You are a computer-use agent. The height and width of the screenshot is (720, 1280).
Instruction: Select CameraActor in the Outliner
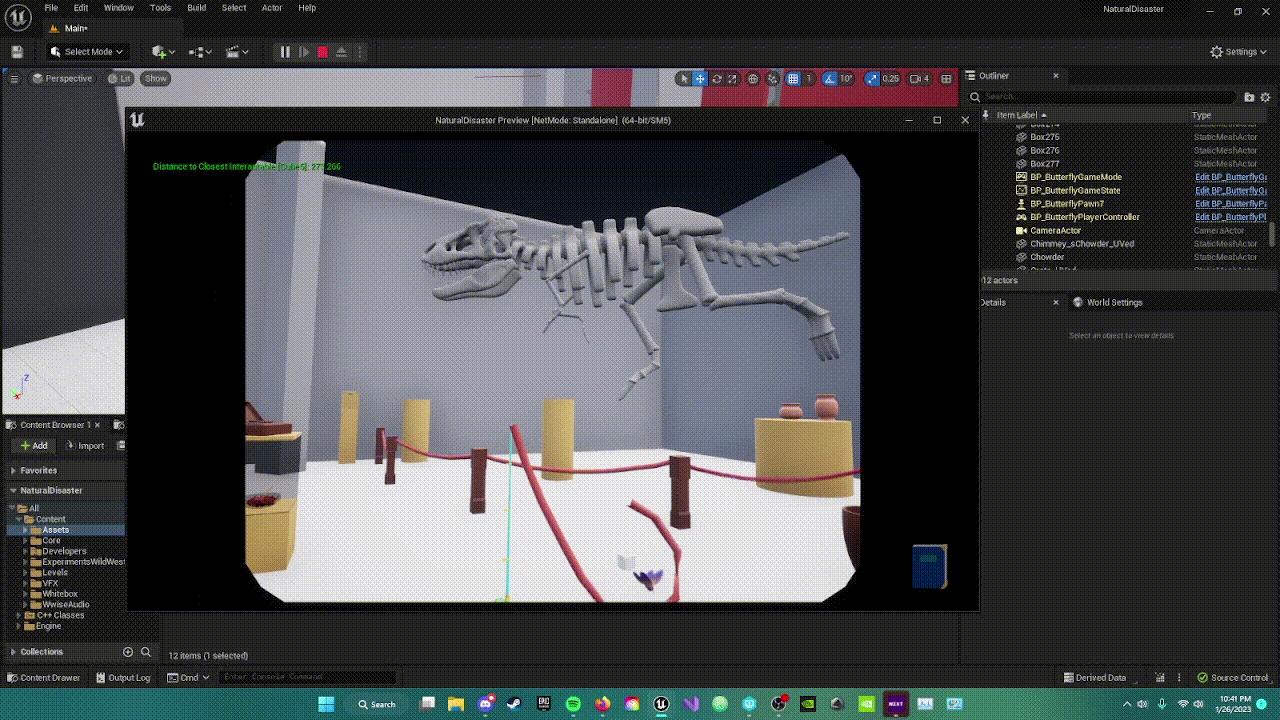1056,231
